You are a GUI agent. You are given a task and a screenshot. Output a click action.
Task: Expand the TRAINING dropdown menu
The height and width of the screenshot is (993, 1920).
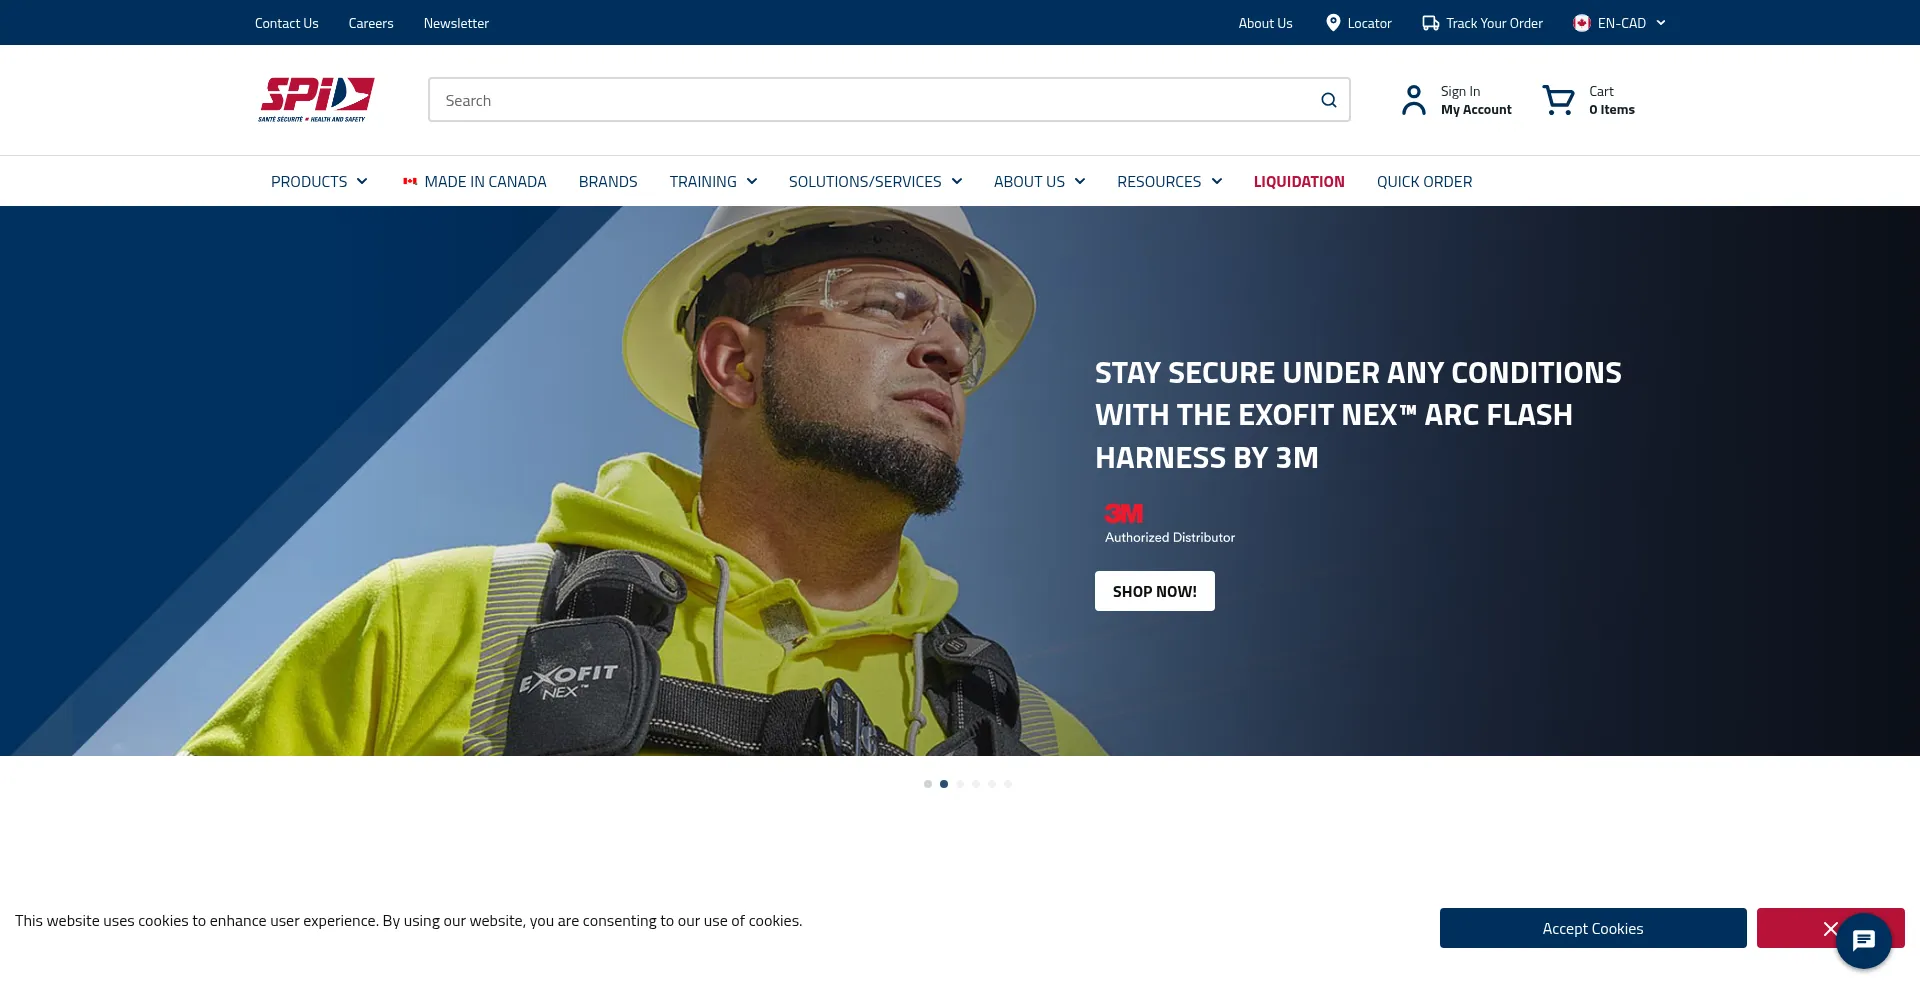pyautogui.click(x=713, y=182)
